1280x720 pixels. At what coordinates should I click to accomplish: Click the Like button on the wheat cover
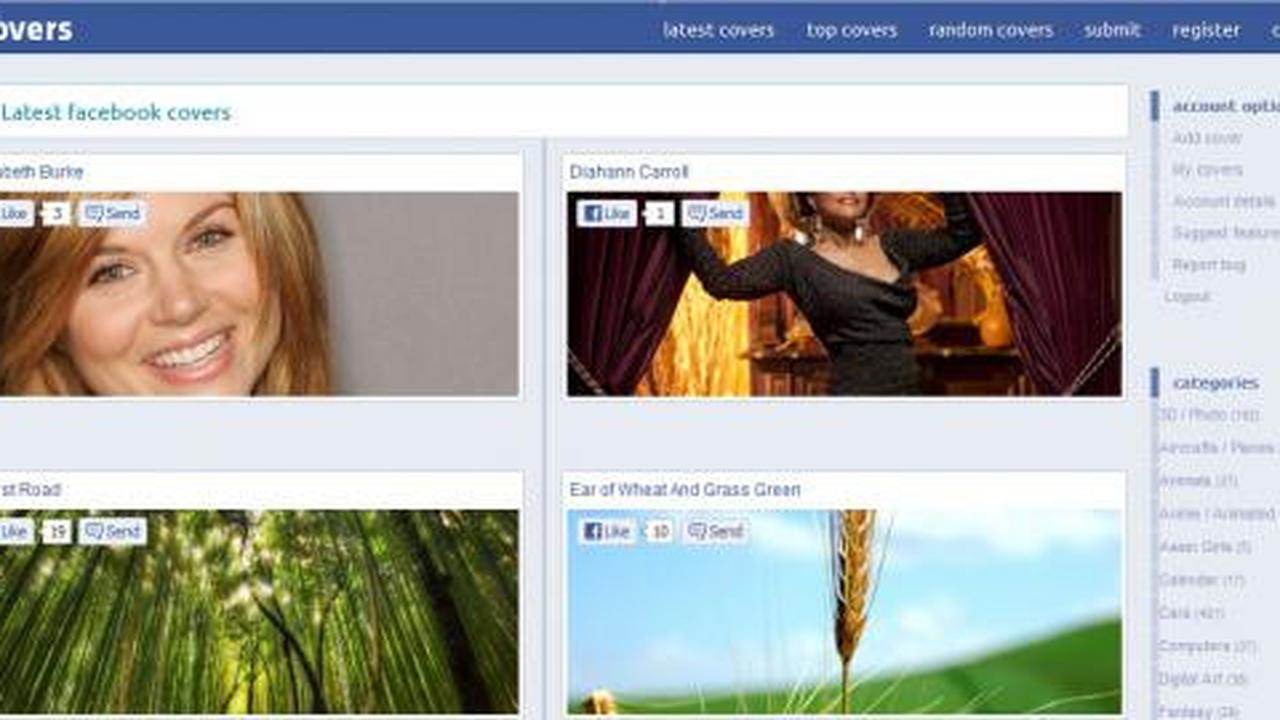(607, 531)
